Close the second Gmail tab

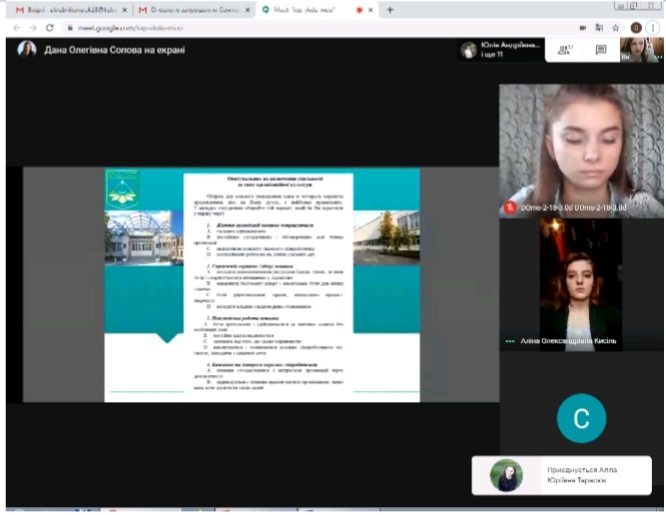point(248,10)
